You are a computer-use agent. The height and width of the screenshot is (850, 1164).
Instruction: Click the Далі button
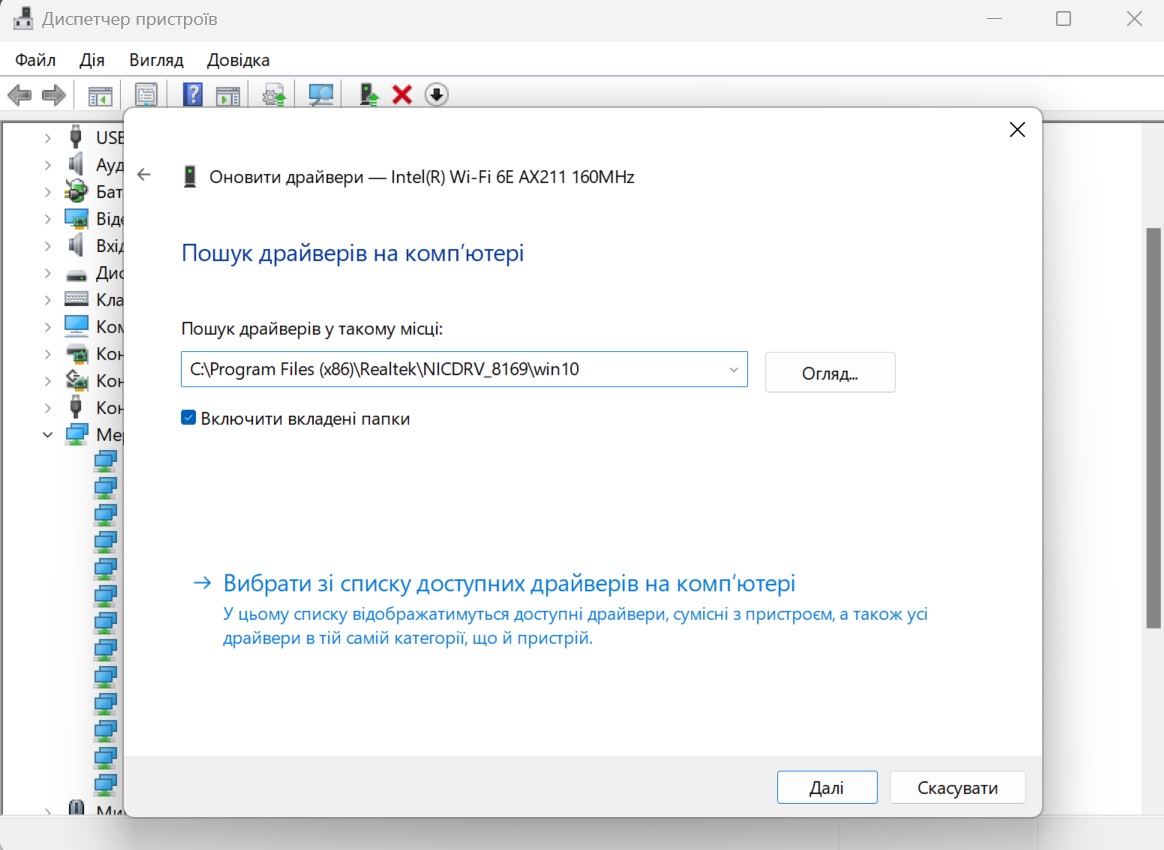coord(826,788)
